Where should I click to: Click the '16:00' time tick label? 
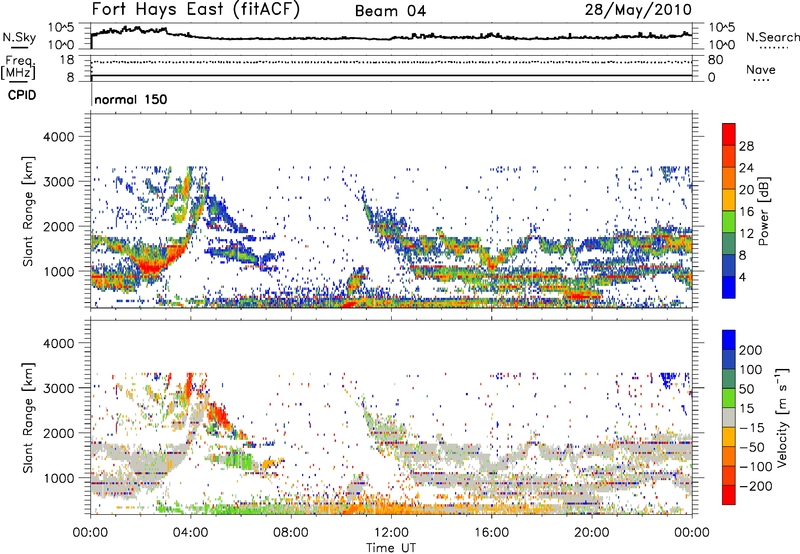click(491, 533)
